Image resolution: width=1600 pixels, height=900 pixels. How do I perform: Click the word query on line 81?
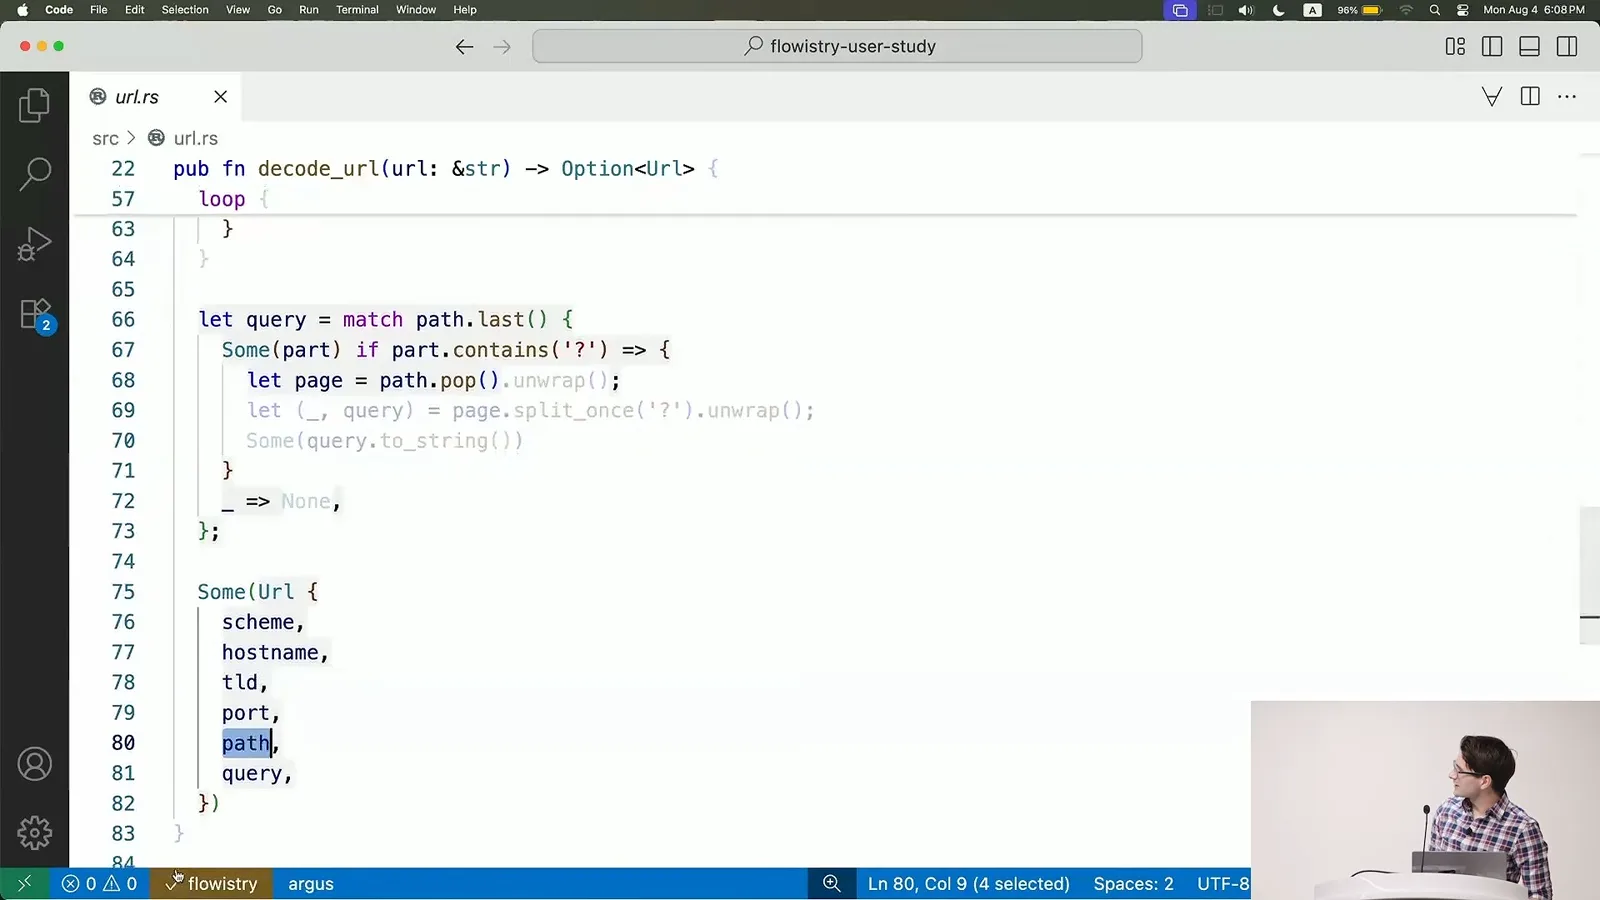(x=252, y=773)
